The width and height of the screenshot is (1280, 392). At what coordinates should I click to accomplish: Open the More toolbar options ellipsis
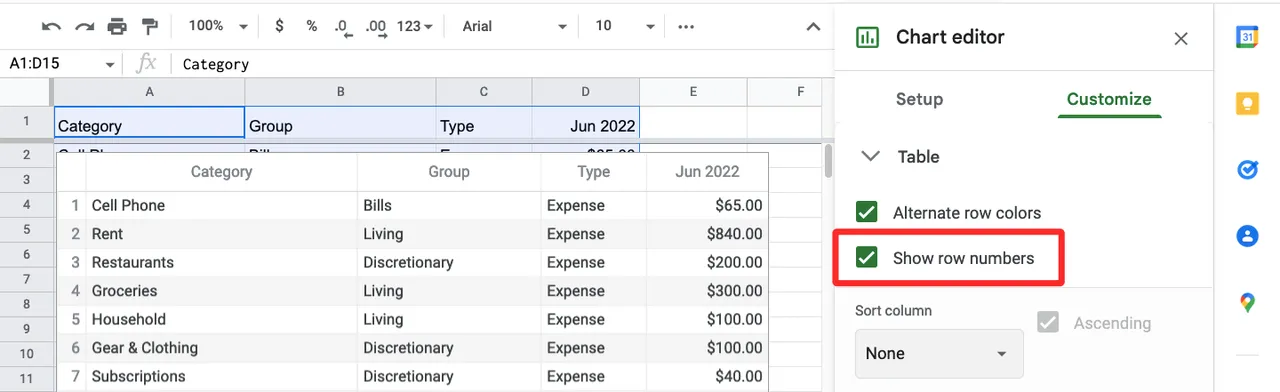[x=686, y=26]
